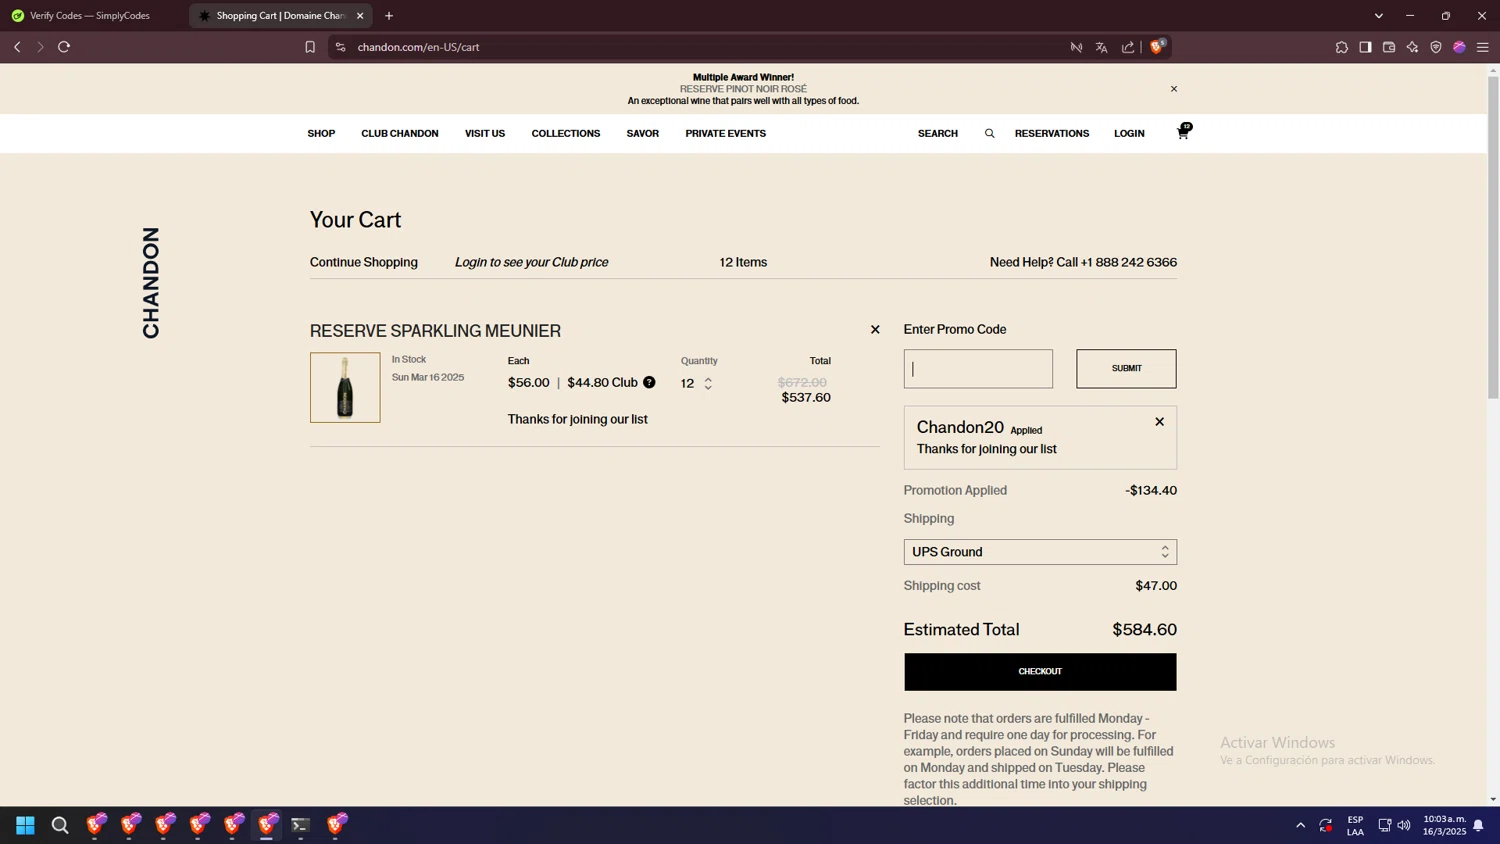Click Login to see your Club price
The height and width of the screenshot is (844, 1500).
(531, 262)
